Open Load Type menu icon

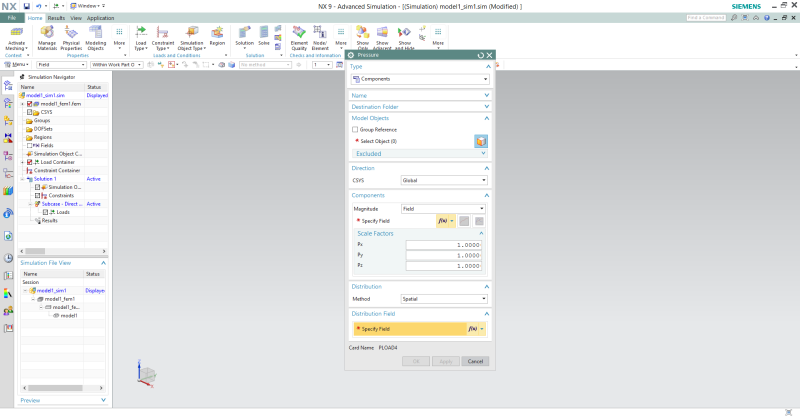[x=141, y=33]
